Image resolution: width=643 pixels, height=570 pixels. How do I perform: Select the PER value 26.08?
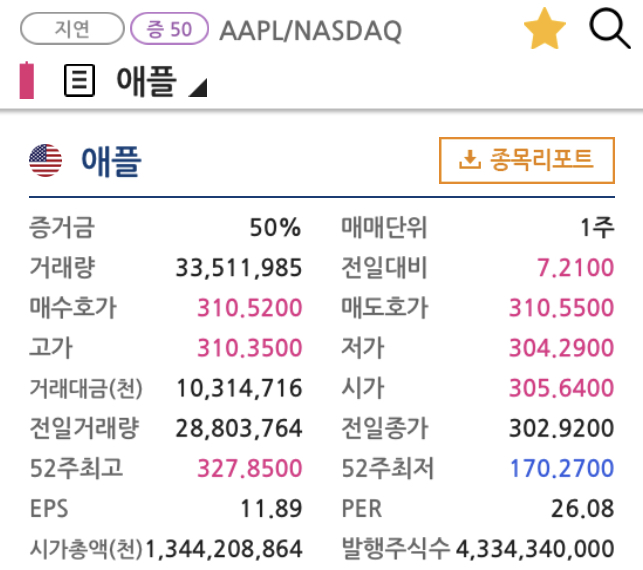click(x=582, y=508)
